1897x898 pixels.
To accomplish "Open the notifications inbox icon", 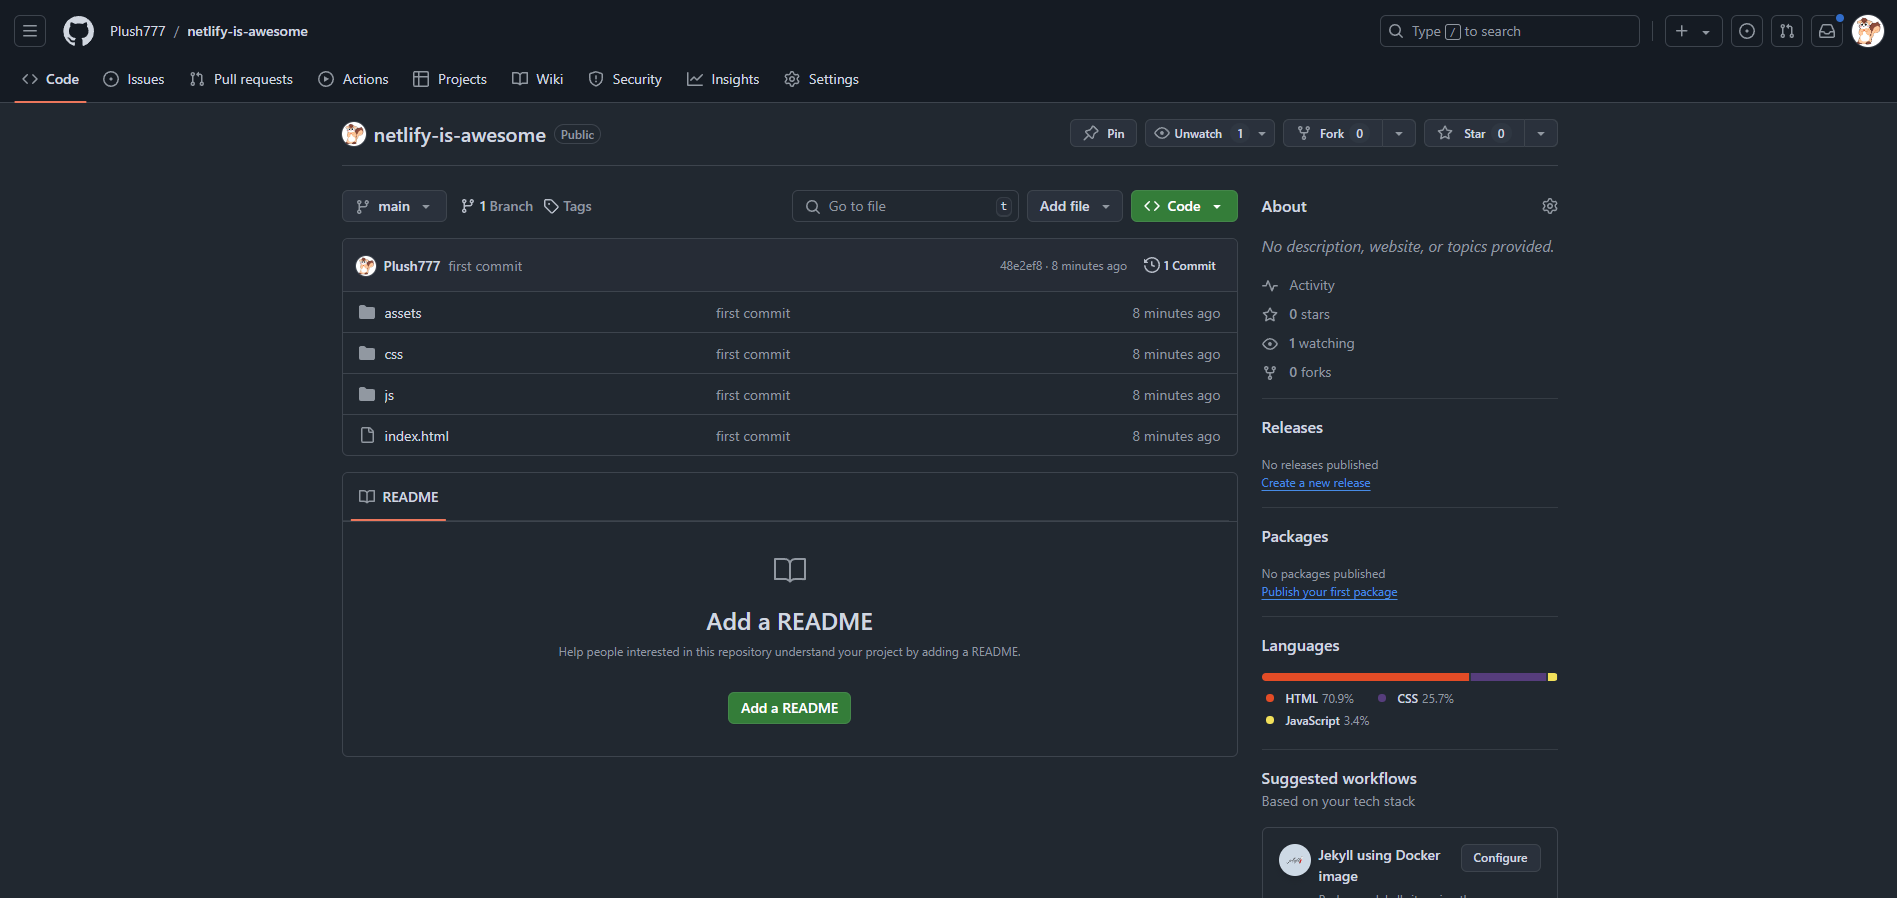I will (x=1826, y=31).
